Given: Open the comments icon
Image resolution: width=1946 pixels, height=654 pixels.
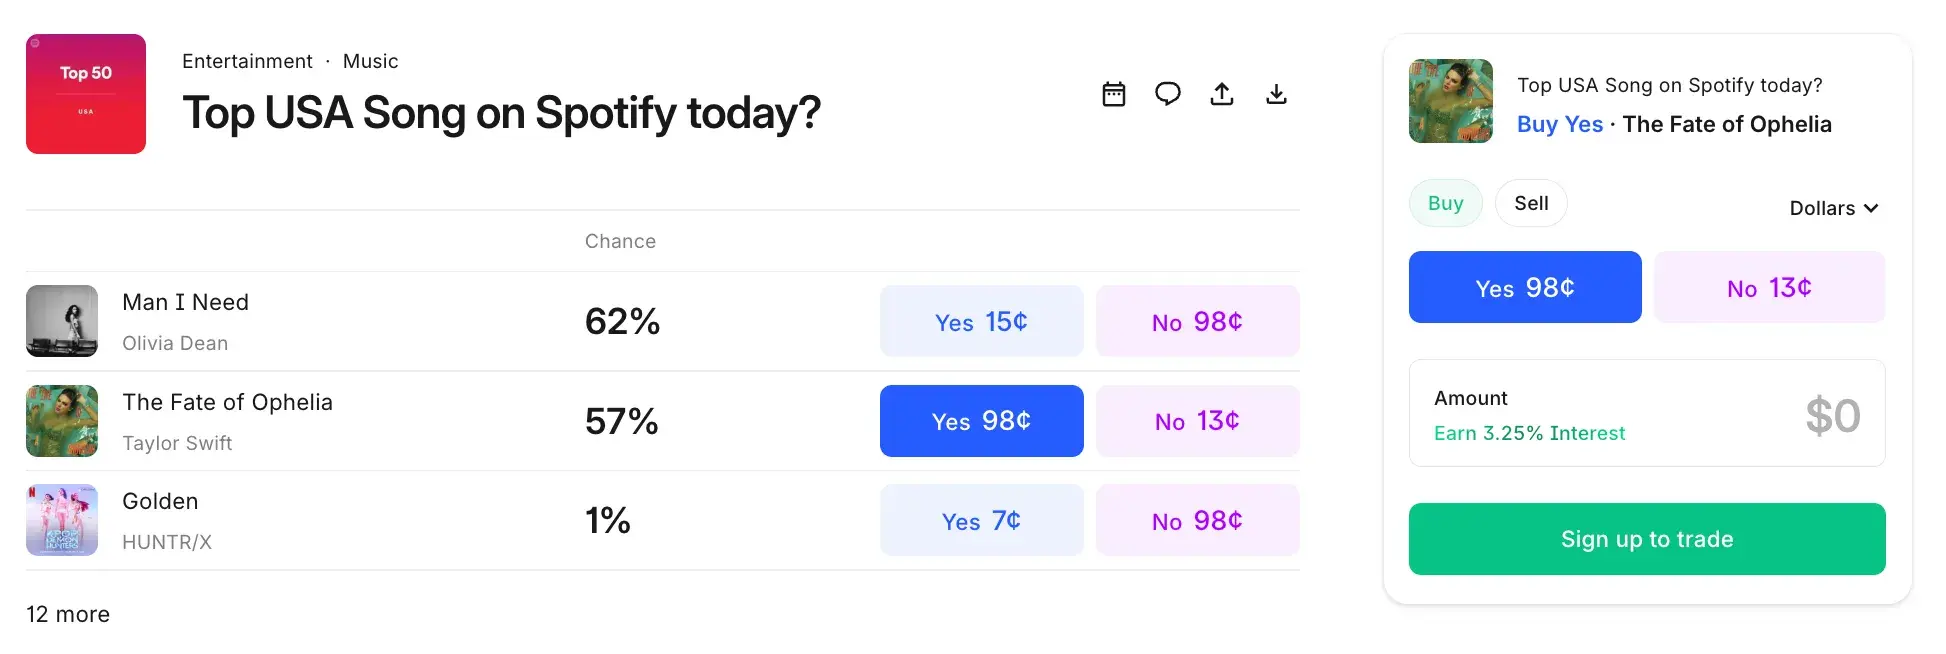Looking at the screenshot, I should pyautogui.click(x=1167, y=93).
